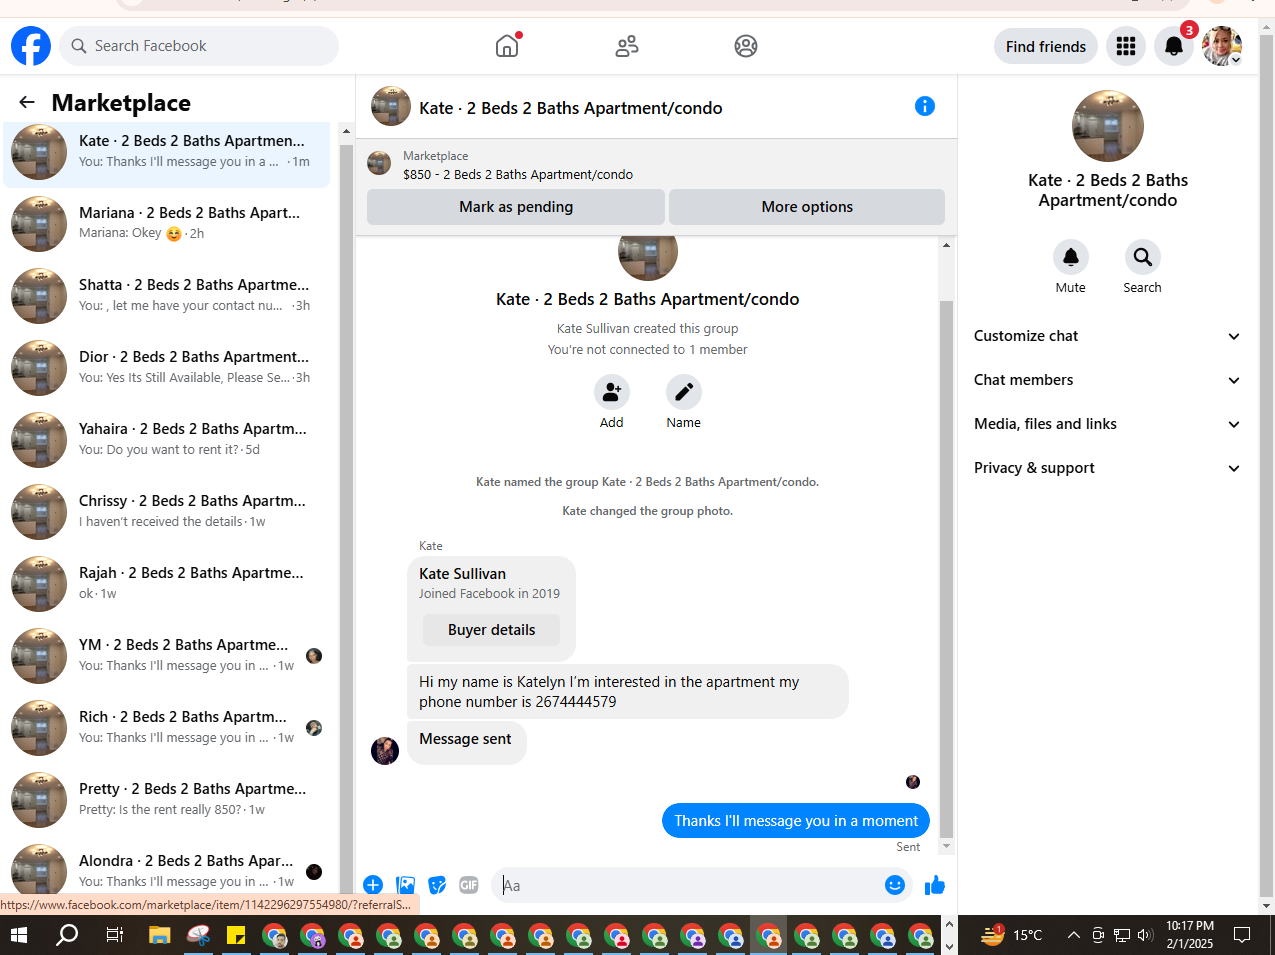1275x955 pixels.
Task: Open the Friends icon in top navigation
Action: point(627,46)
